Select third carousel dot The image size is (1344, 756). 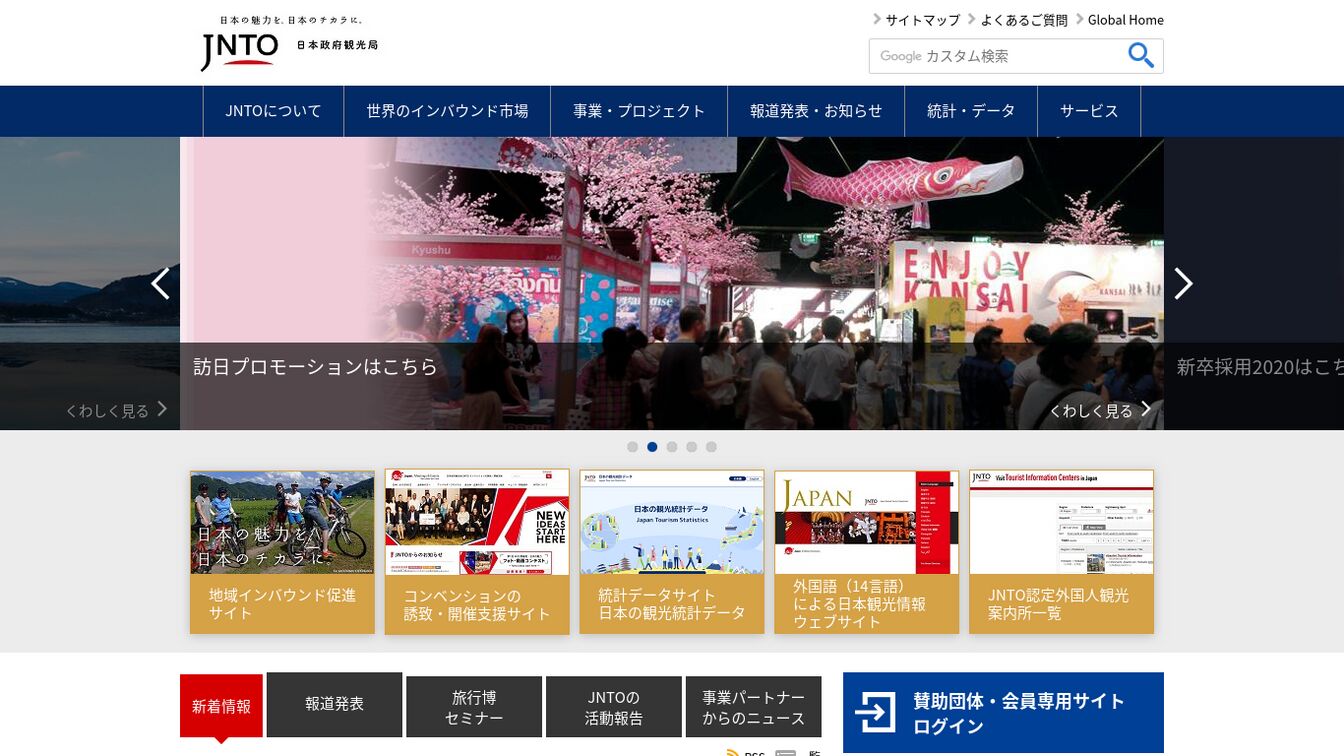click(672, 447)
